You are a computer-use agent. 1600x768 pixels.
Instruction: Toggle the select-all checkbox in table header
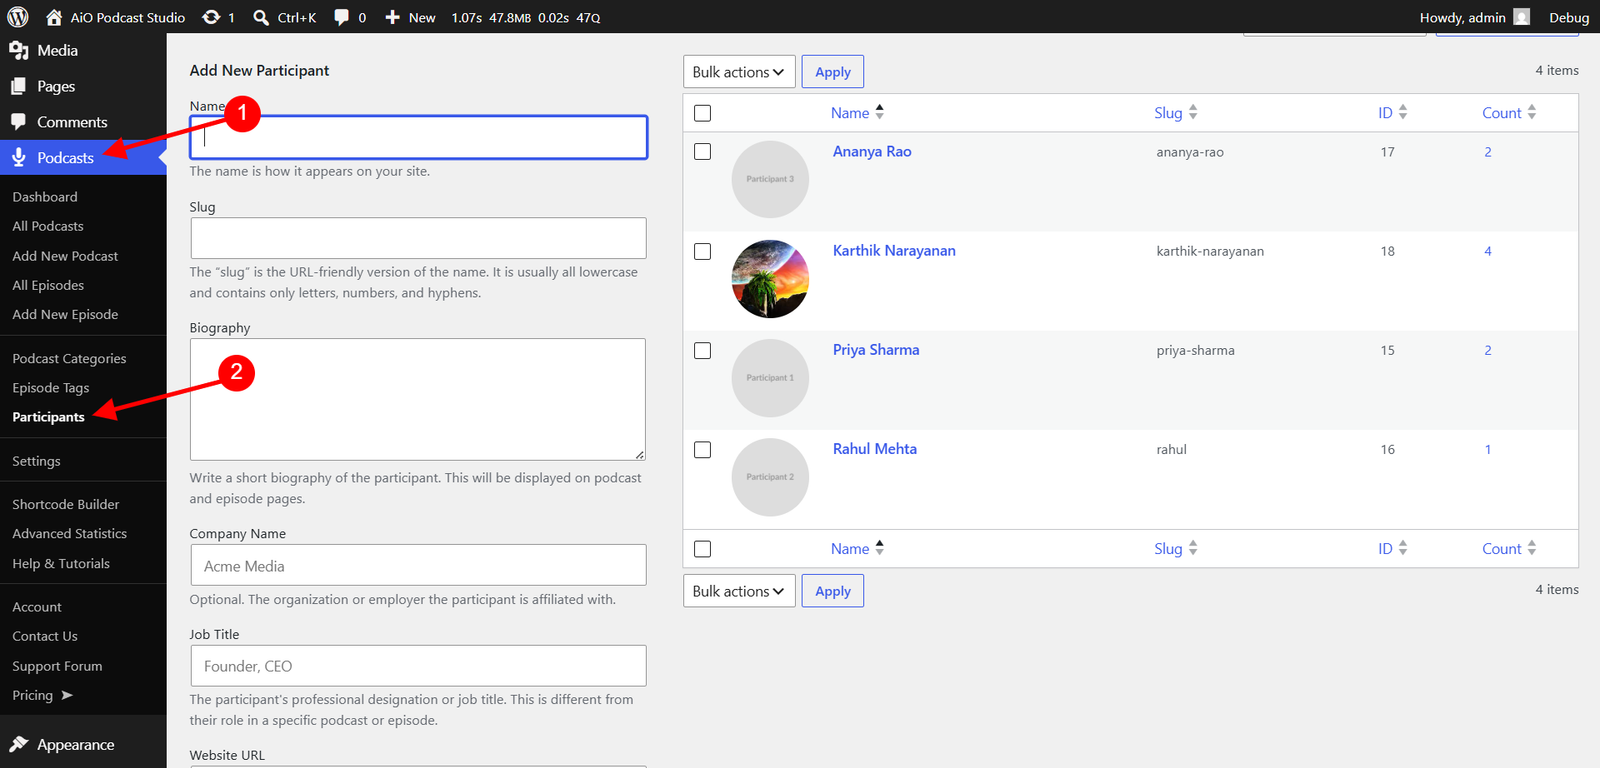[x=703, y=113]
